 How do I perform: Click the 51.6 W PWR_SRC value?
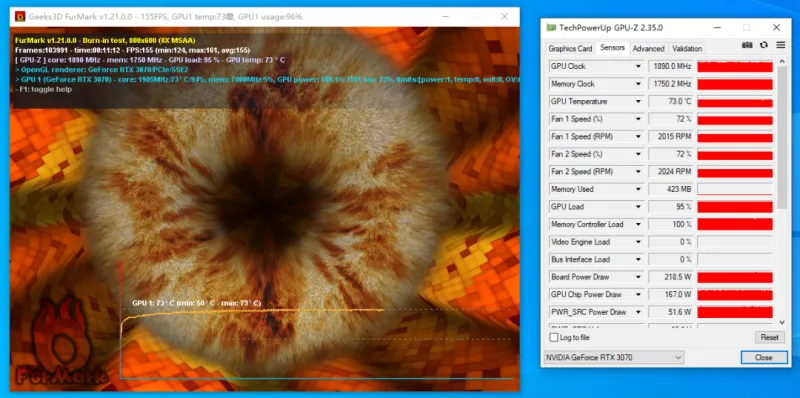[x=670, y=312]
